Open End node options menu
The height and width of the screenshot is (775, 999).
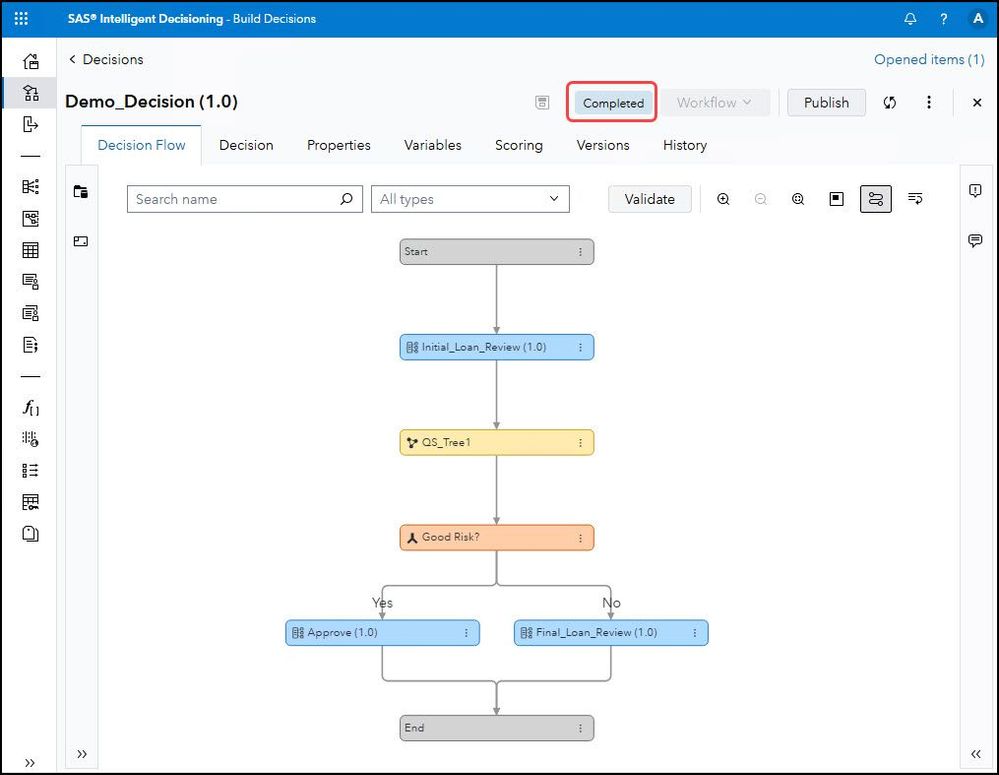pos(580,728)
